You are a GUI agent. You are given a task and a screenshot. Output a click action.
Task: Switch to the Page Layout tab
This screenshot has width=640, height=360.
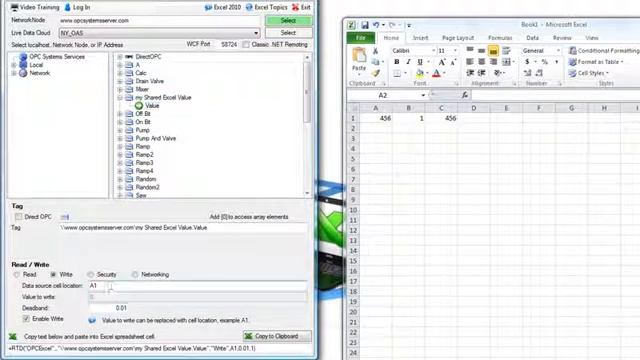[458, 38]
